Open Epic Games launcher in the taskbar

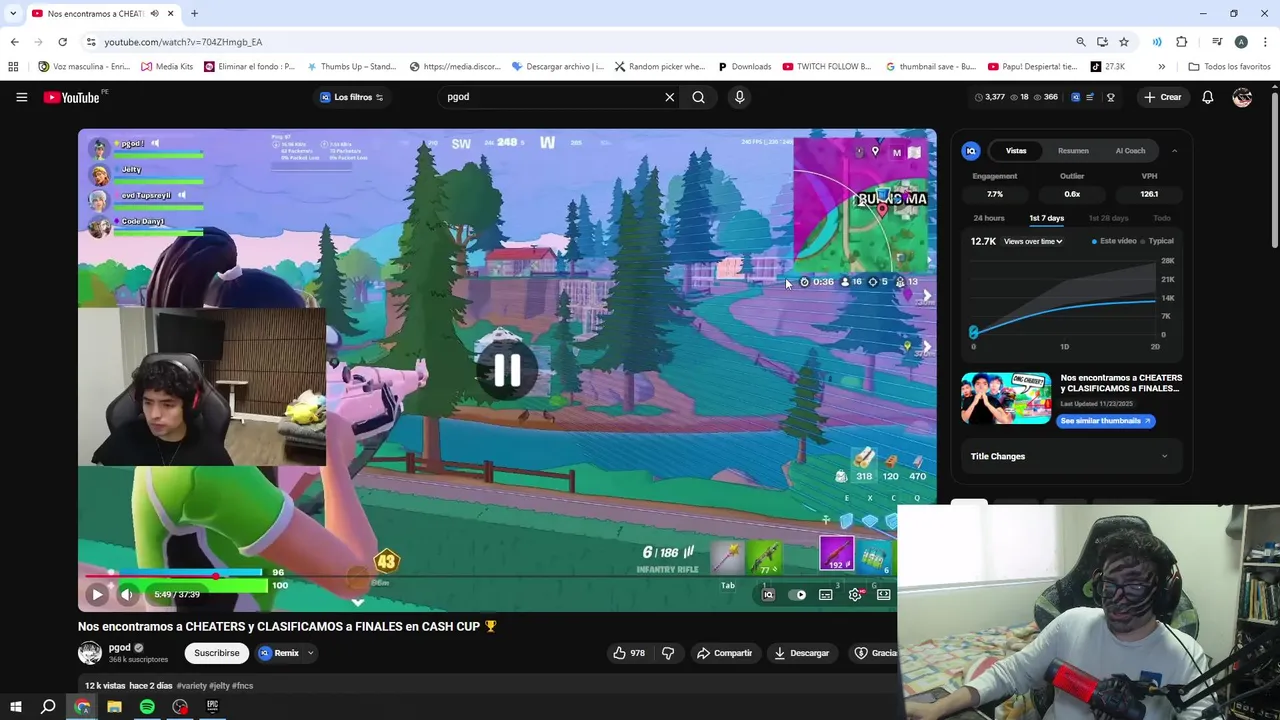(212, 707)
